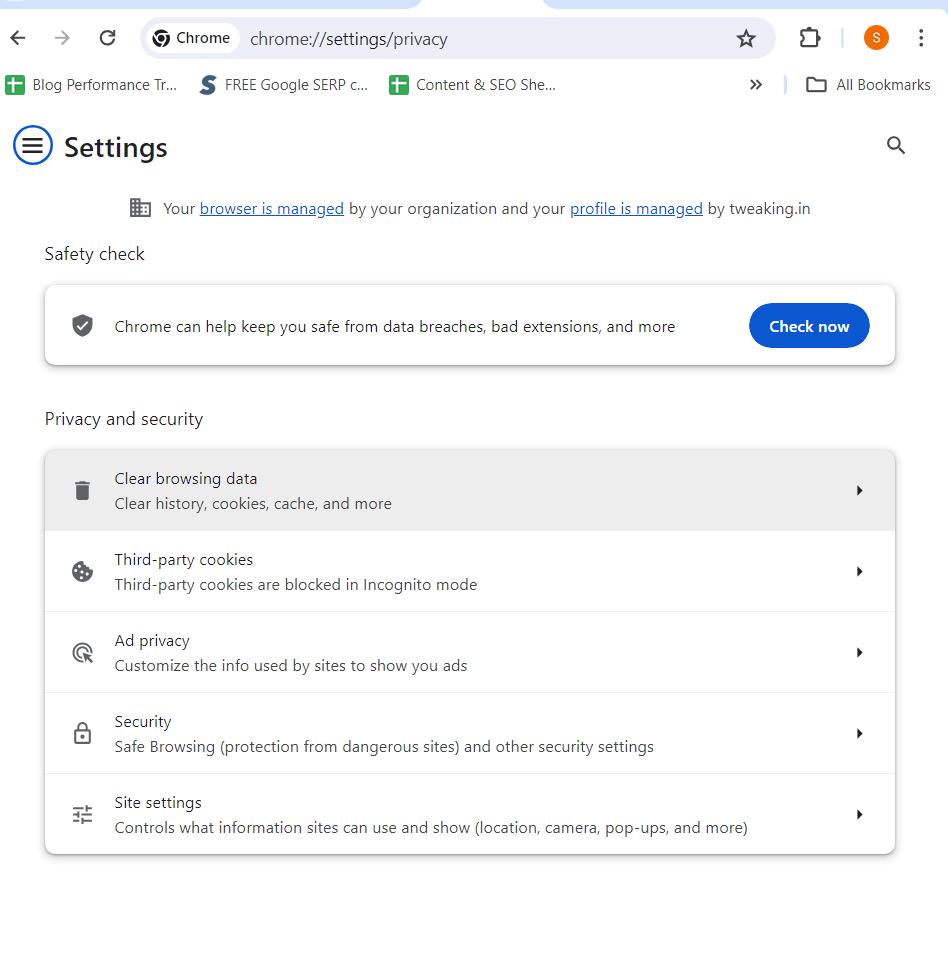Open the Ad privacy settings row
Screen dimensions: 948x974
click(x=469, y=653)
